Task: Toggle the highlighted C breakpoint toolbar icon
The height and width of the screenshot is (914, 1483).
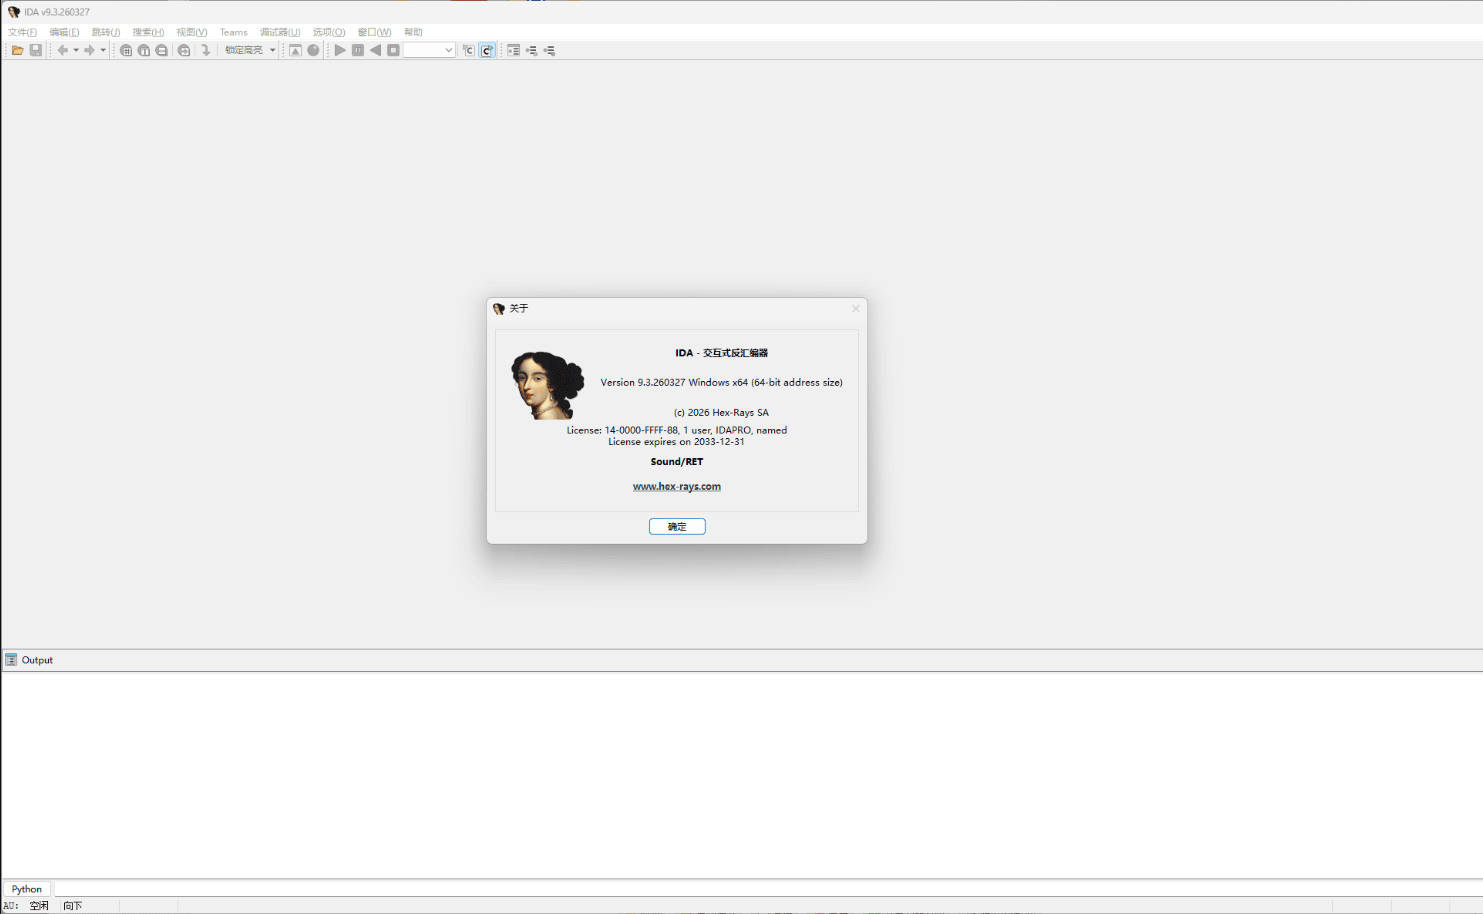Action: point(487,50)
